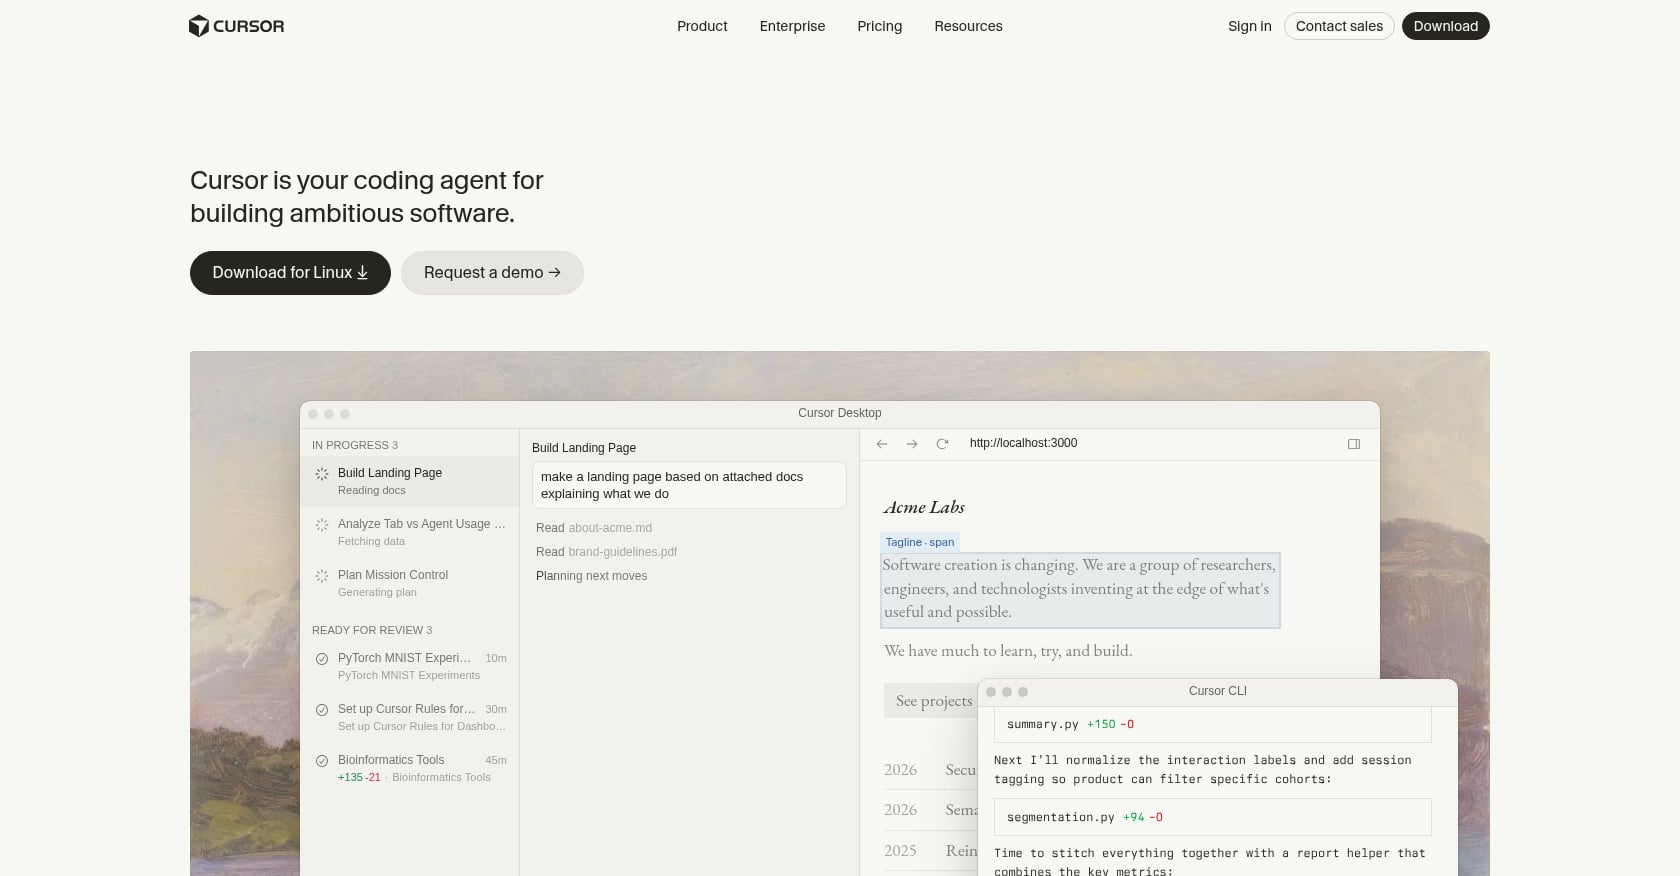Click the READY FOR REVIEW 3 section header
The width and height of the screenshot is (1680, 876).
pos(372,630)
